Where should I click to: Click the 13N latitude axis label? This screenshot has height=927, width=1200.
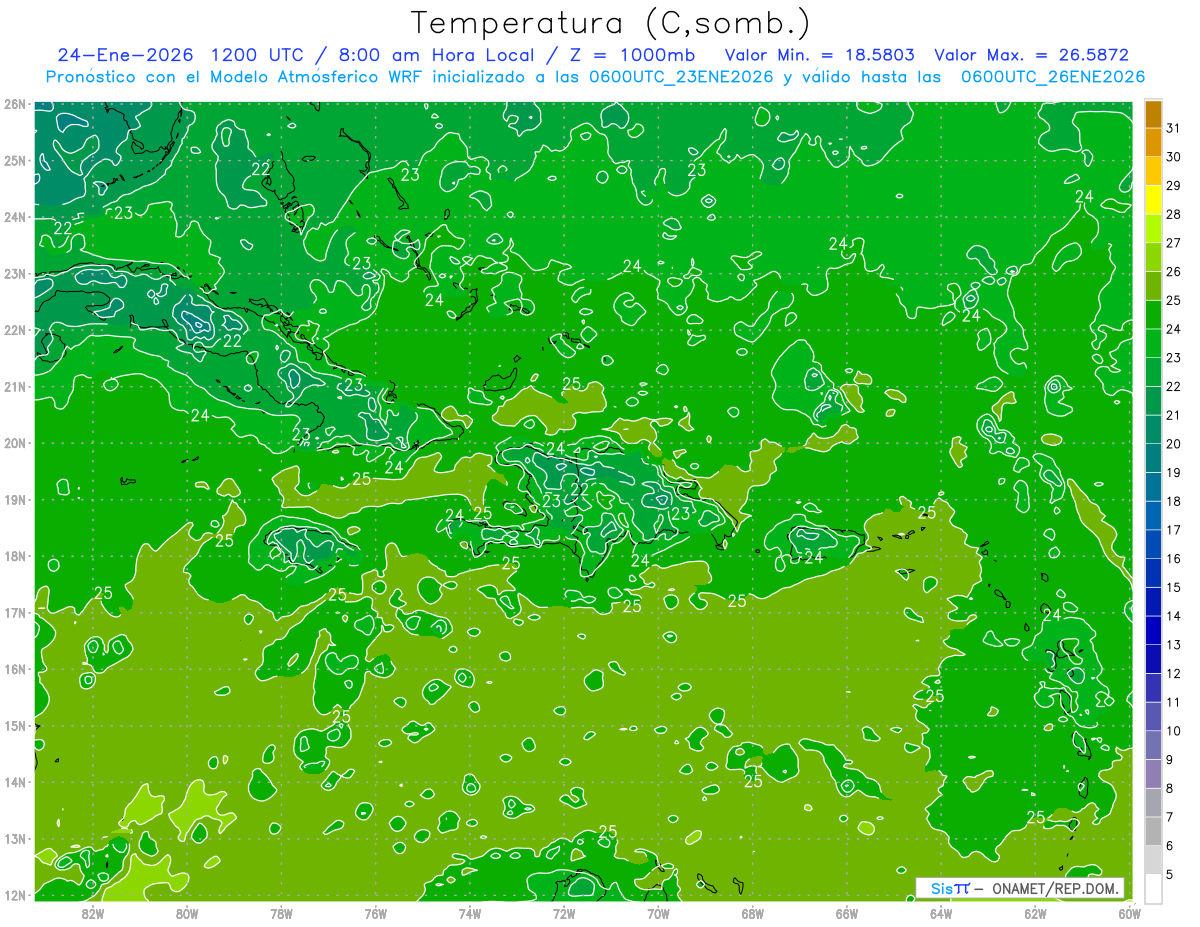coord(14,838)
